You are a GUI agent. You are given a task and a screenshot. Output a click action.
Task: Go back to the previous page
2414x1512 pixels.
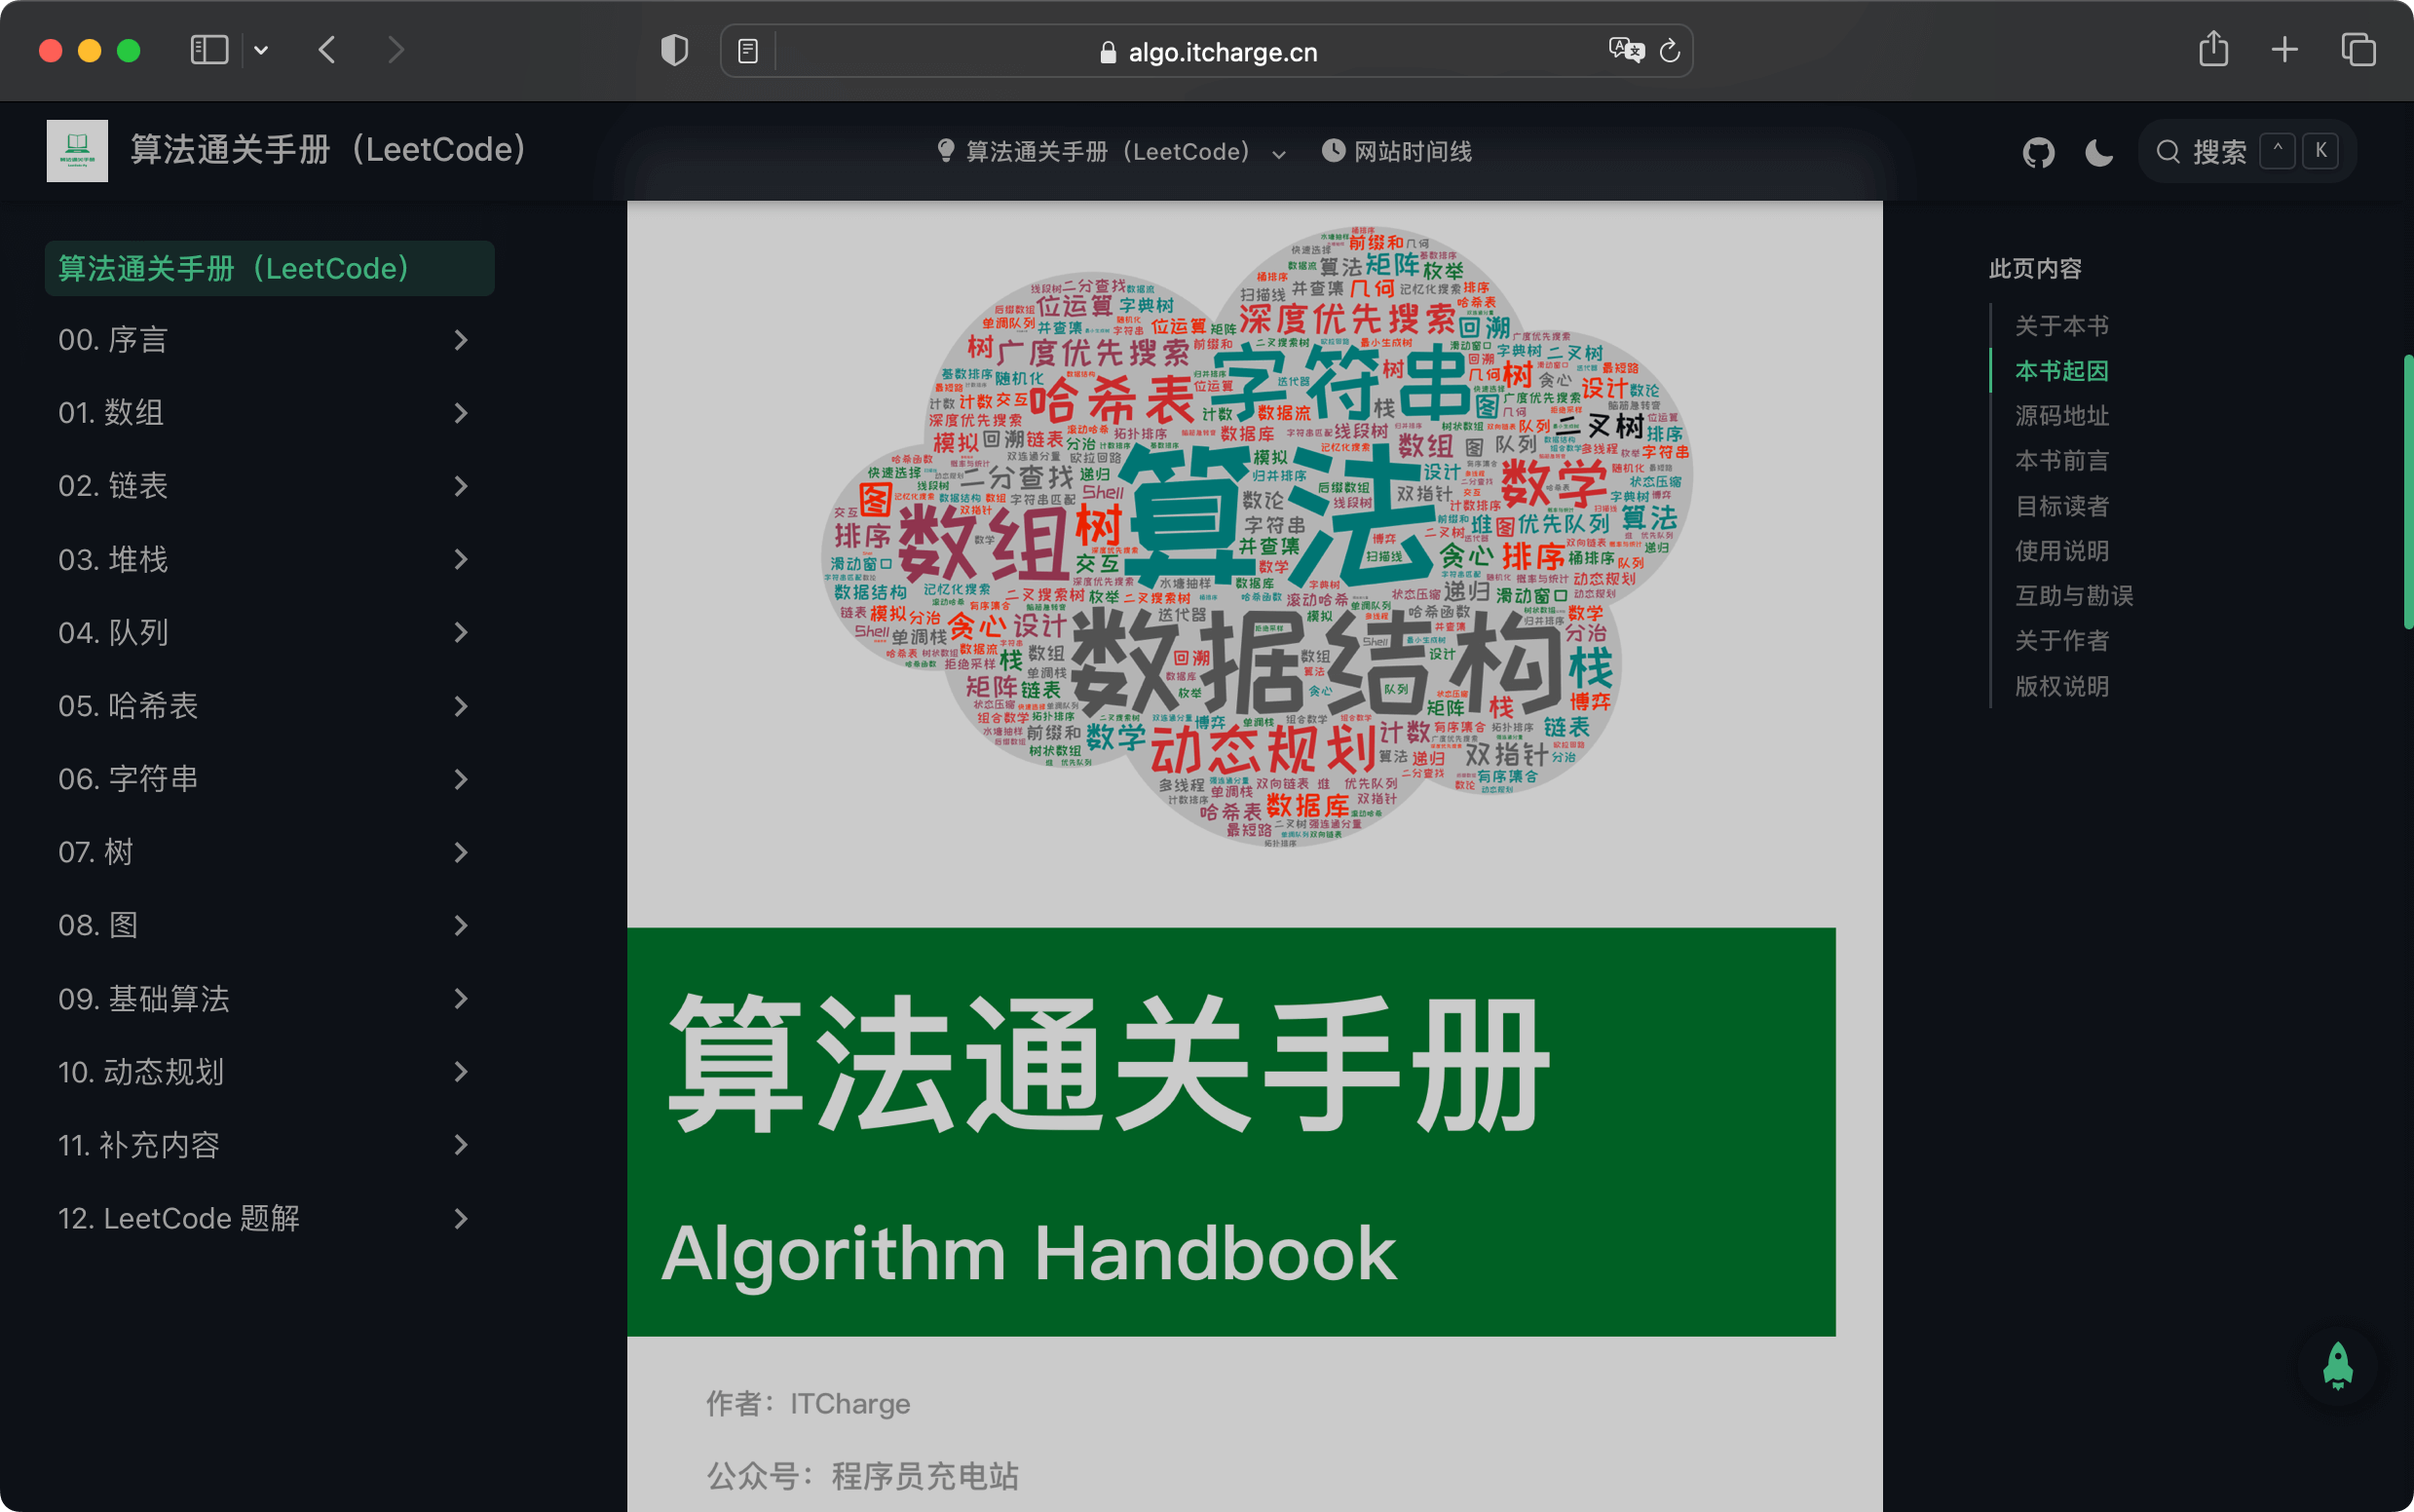tap(327, 50)
